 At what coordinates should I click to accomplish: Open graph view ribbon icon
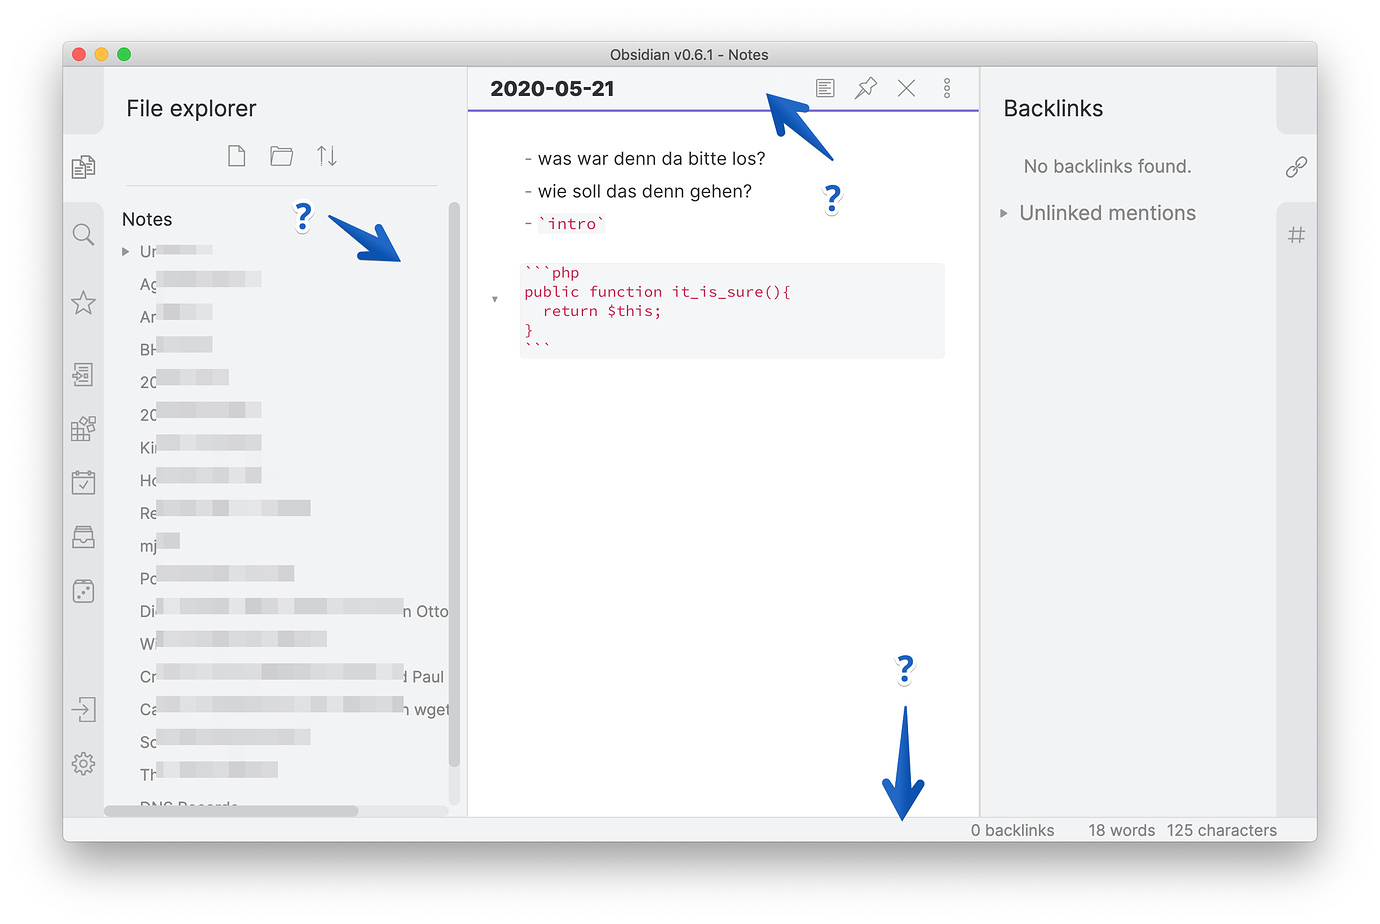pos(84,429)
